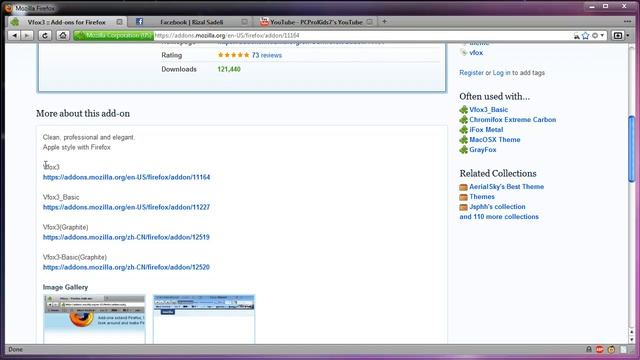Open the vfox tag link
This screenshot has height=360, width=640.
click(476, 53)
